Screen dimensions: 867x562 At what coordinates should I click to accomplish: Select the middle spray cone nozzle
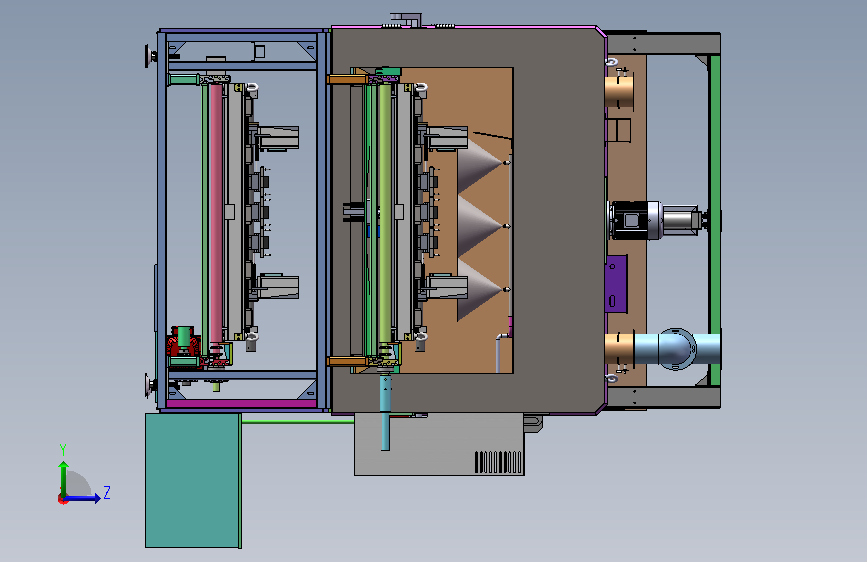point(482,226)
